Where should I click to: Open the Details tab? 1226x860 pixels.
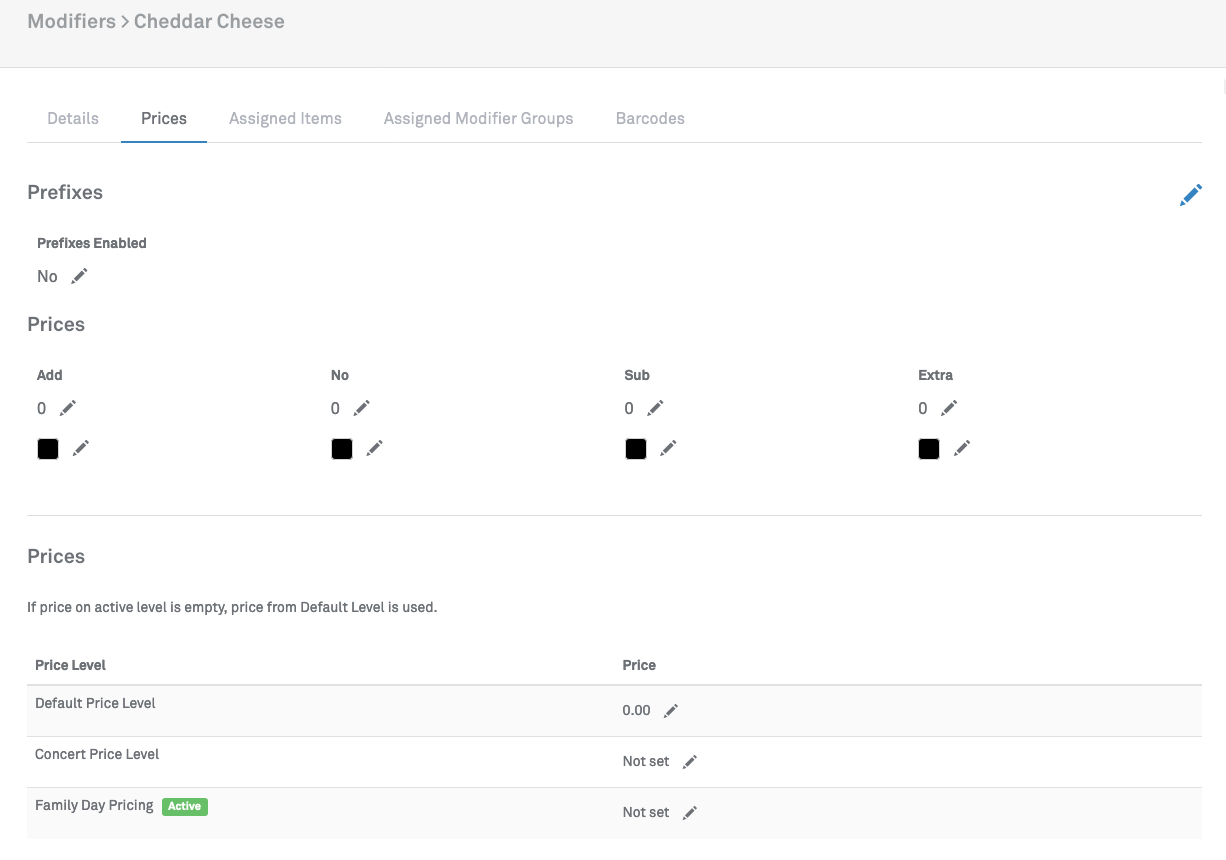[73, 118]
